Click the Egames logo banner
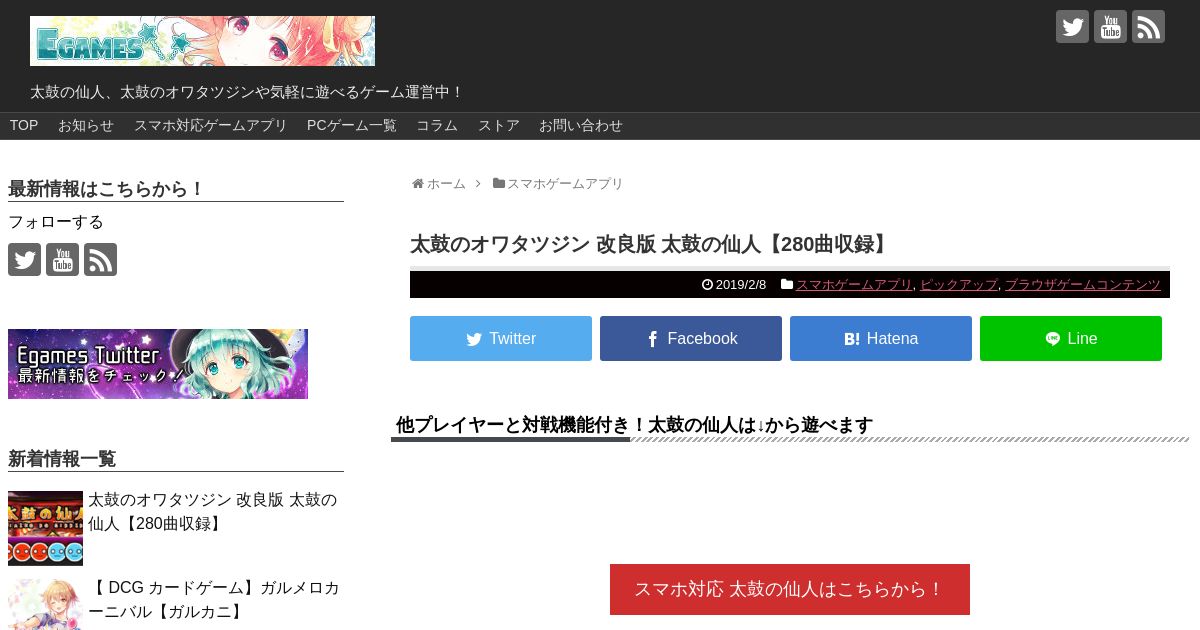This screenshot has height=630, width=1200. pyautogui.click(x=202, y=41)
